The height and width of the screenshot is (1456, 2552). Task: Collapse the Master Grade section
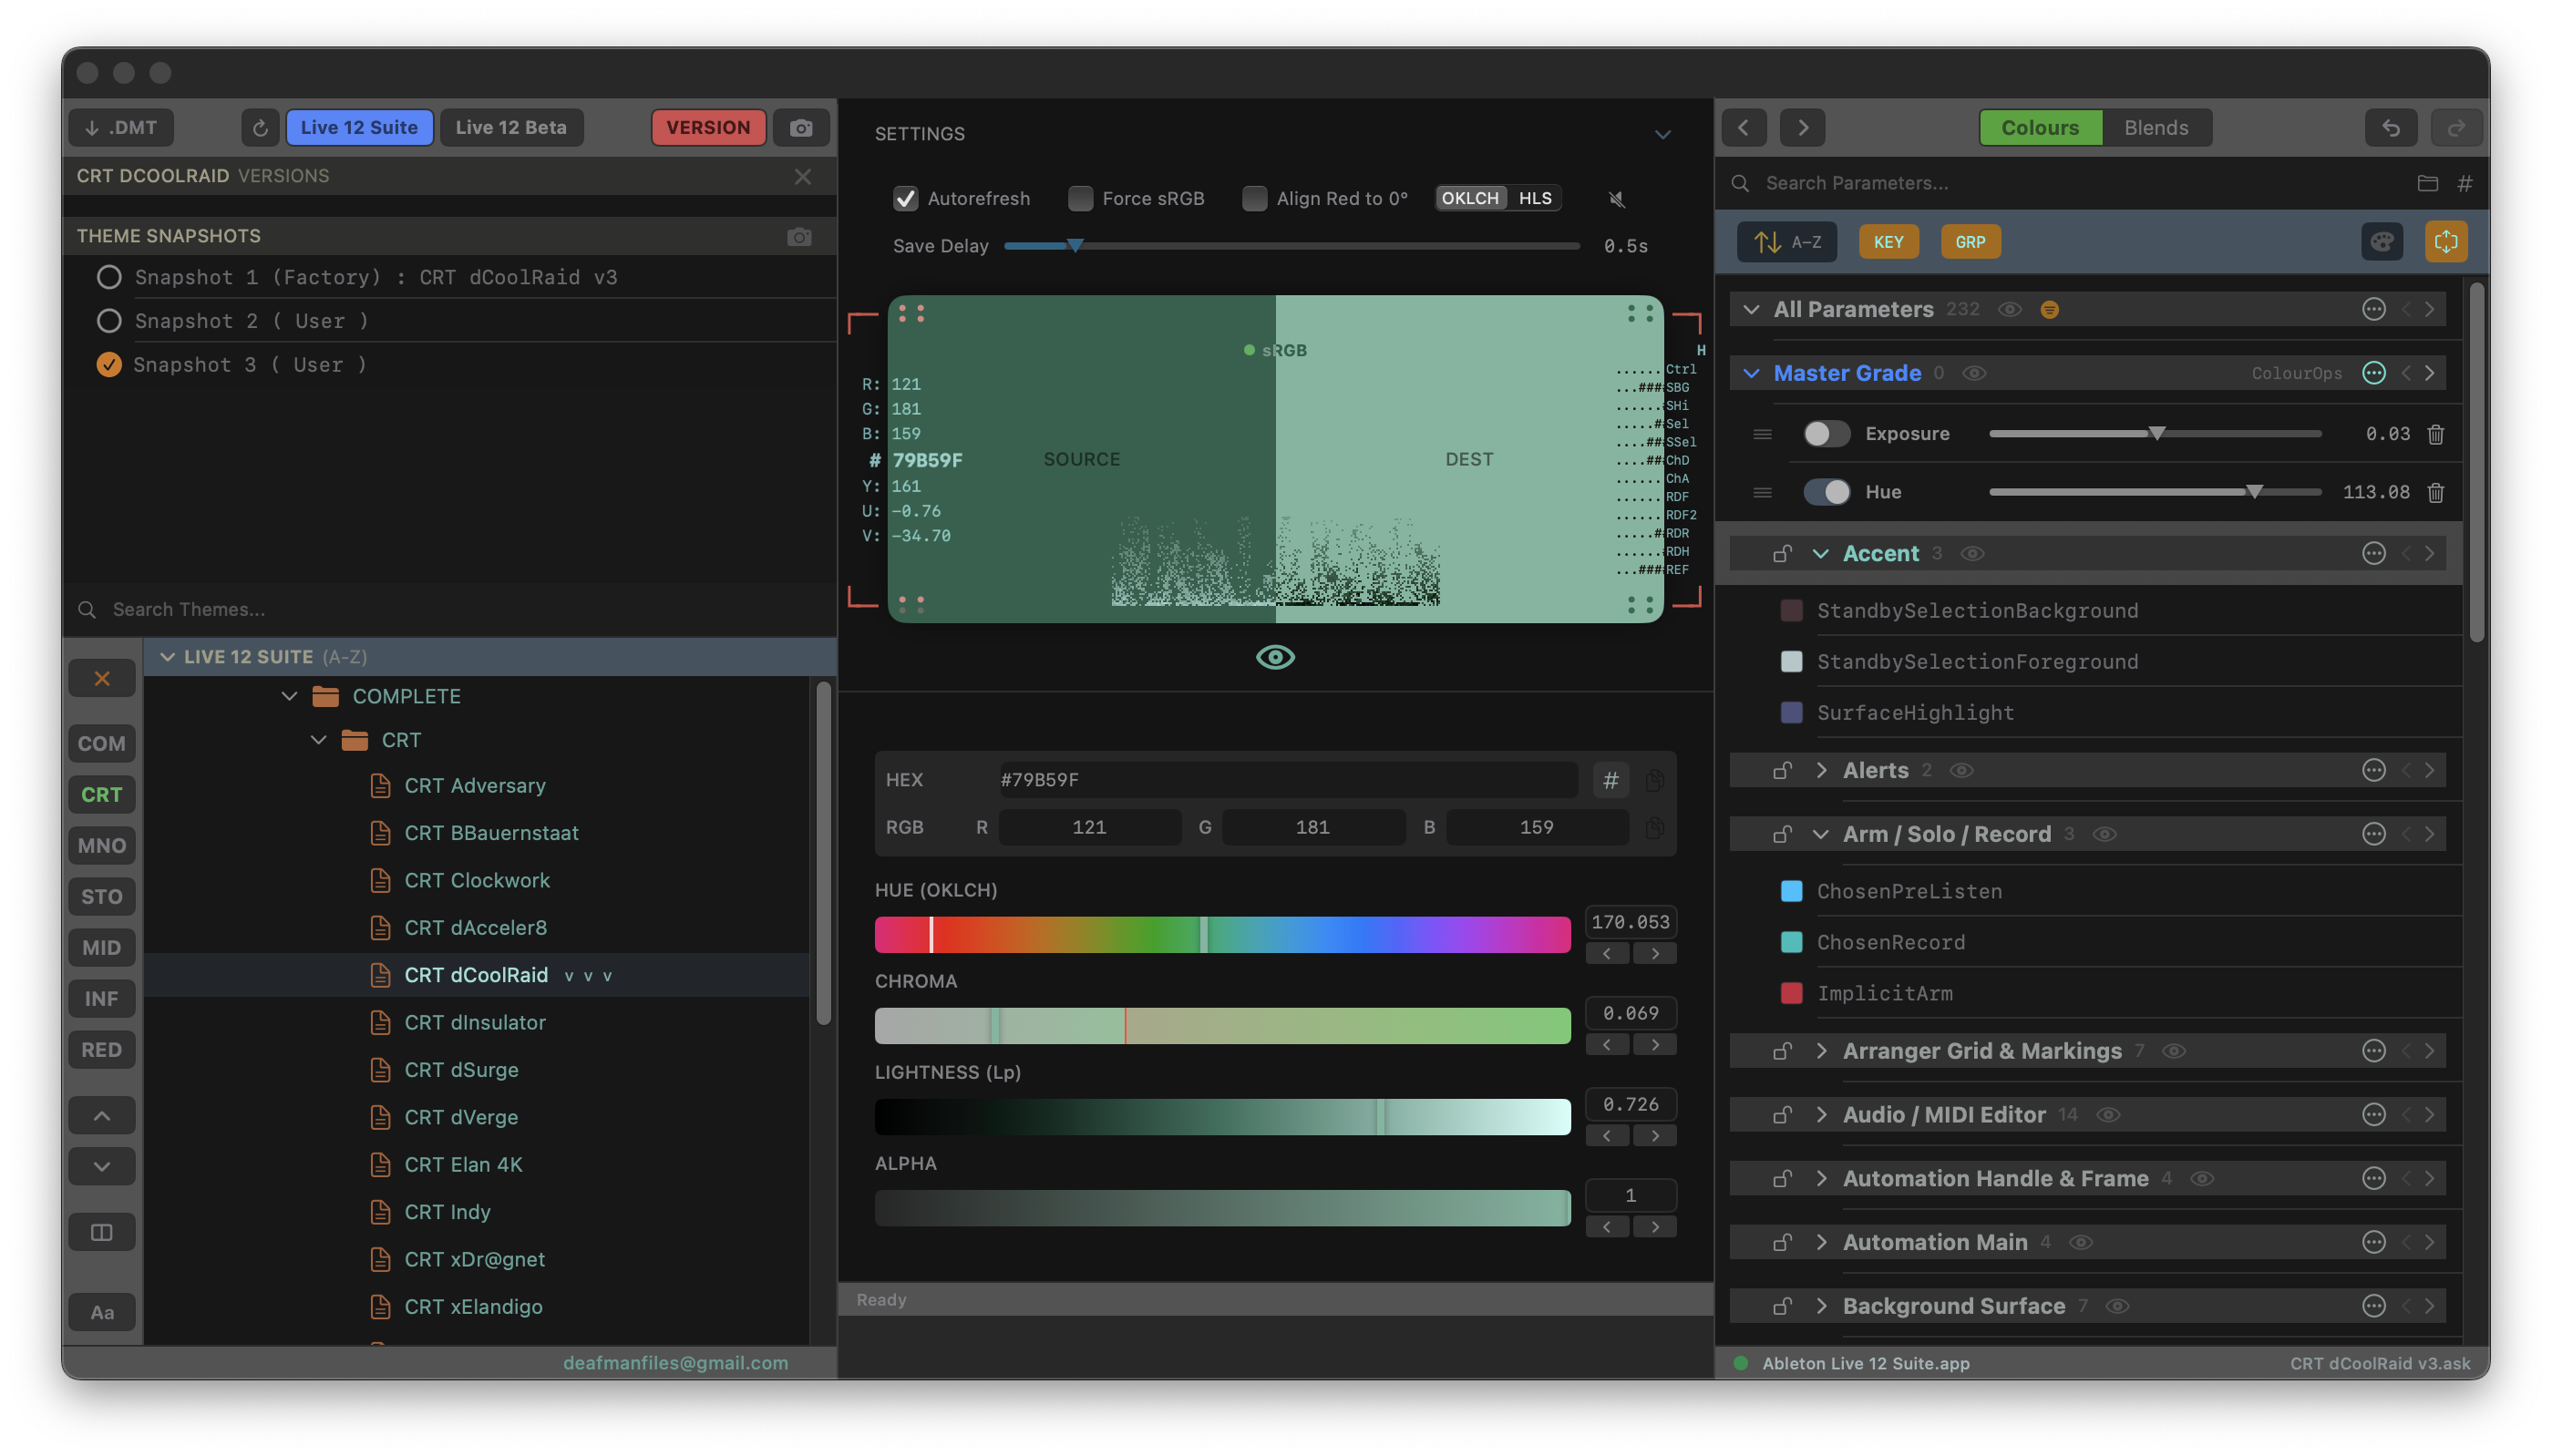1751,373
